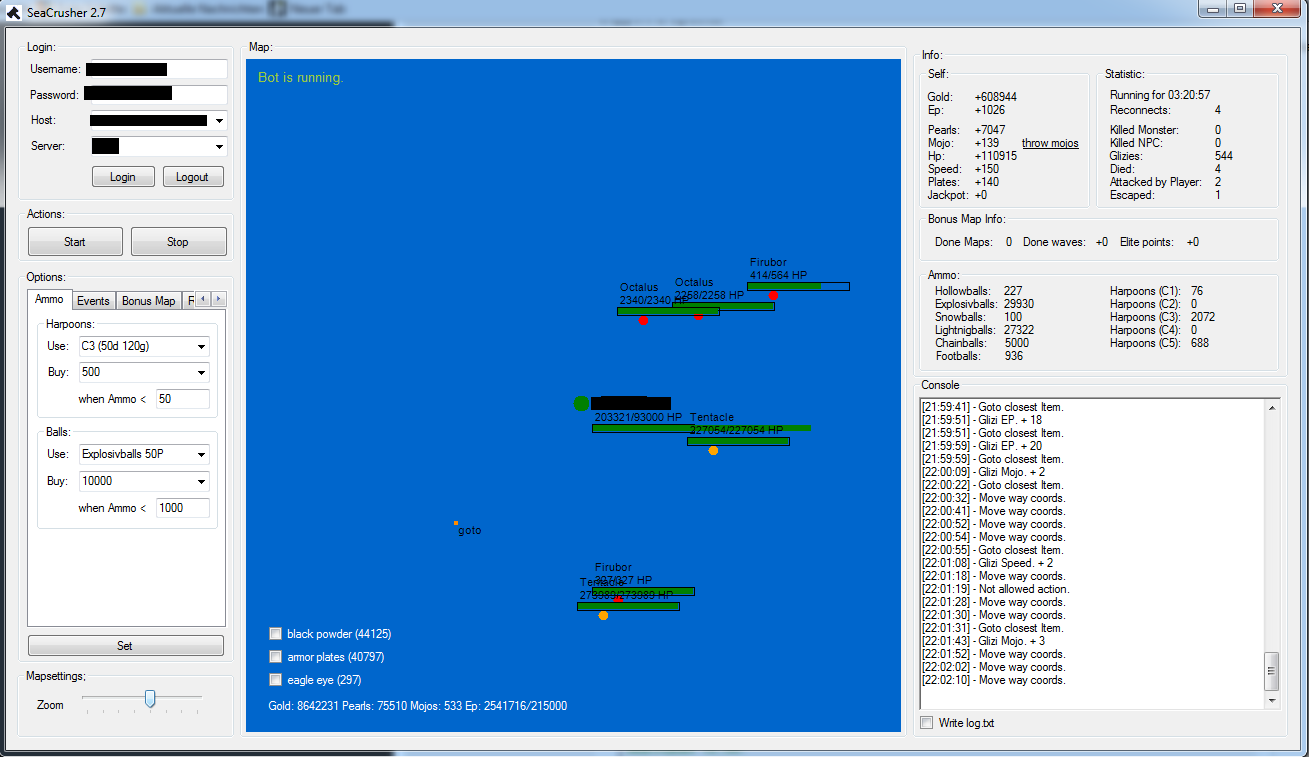Screen dimensions: 1309x757
Task: Click harpoons when Ammo threshold field 50
Action: 183,399
